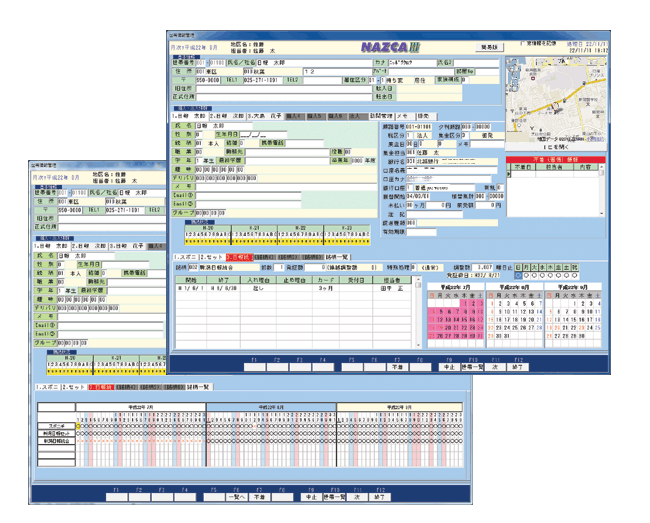Open the 銘柄一覧 tab in front window
650x523 pixels.
click(x=337, y=257)
